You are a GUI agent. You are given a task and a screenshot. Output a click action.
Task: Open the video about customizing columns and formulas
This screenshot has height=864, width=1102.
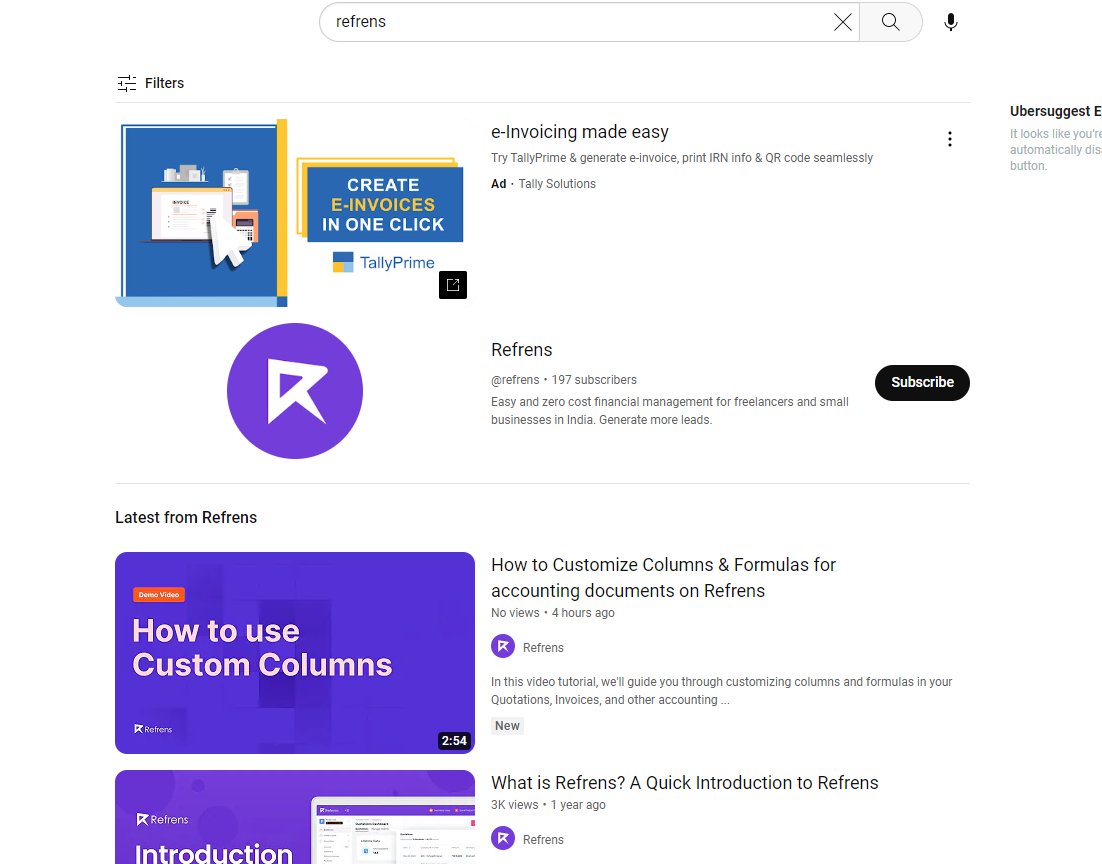pyautogui.click(x=663, y=577)
